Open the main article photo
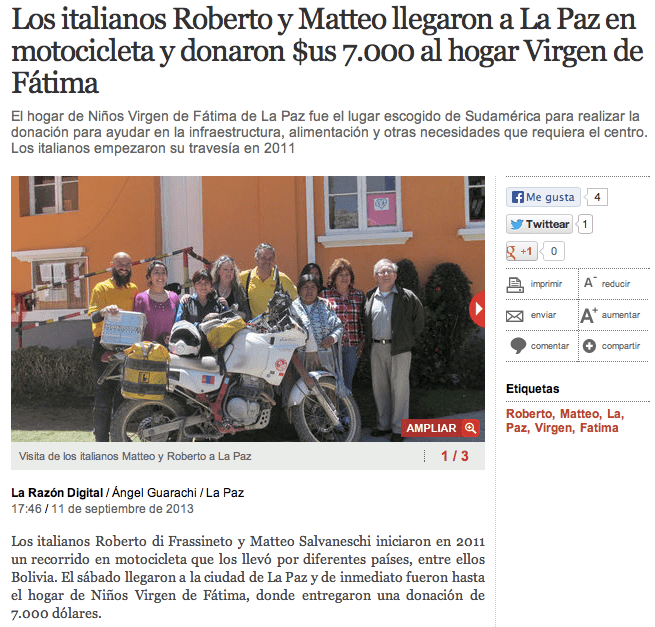This screenshot has width=655, height=627. (248, 309)
